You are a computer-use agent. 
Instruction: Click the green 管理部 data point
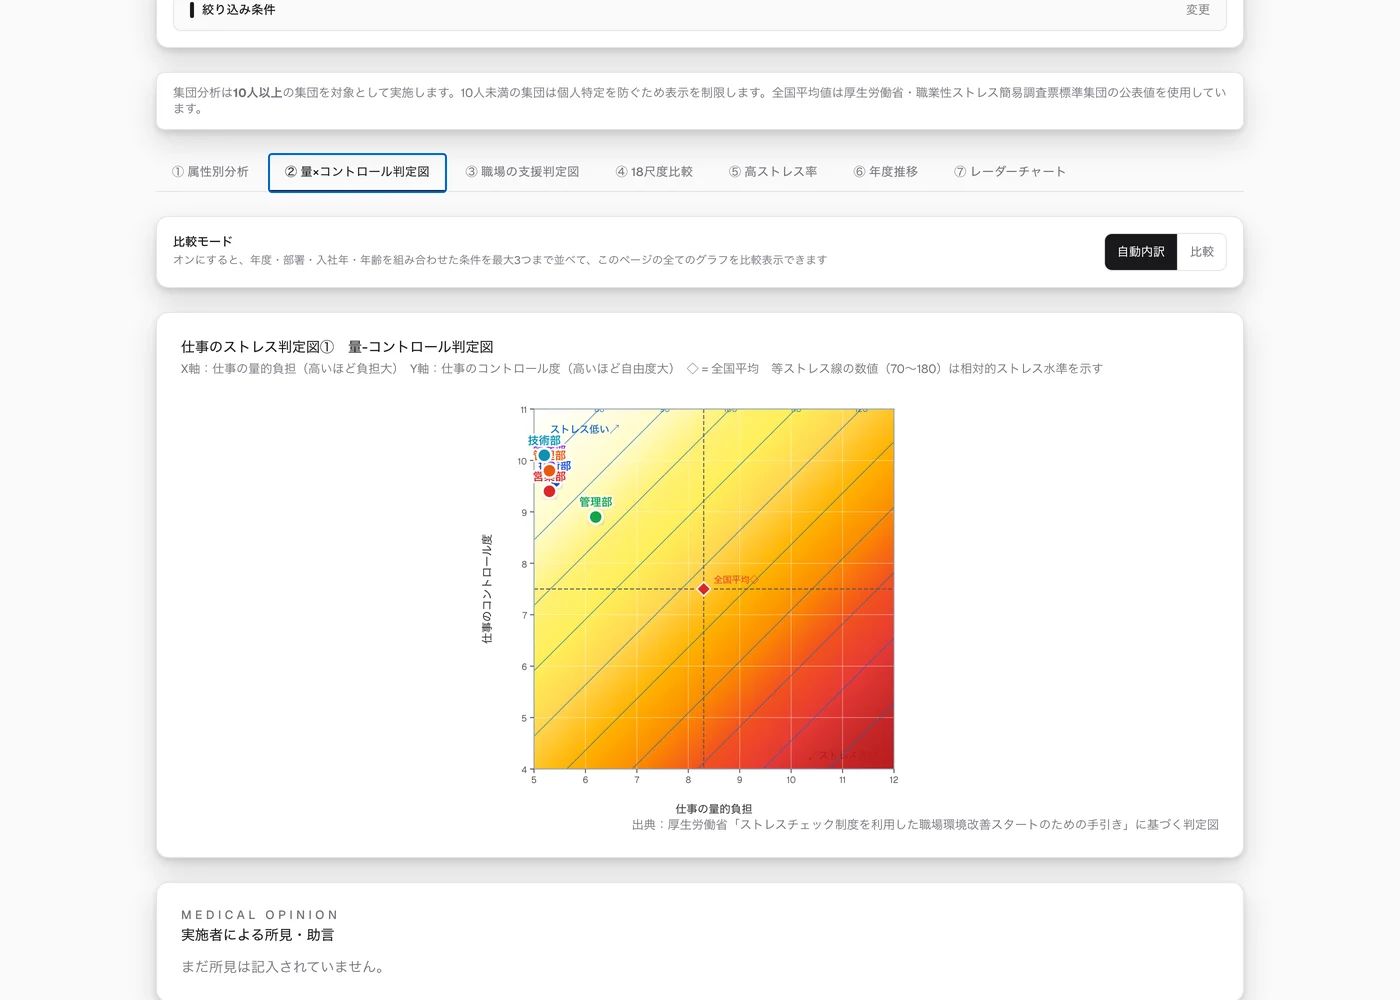click(596, 517)
